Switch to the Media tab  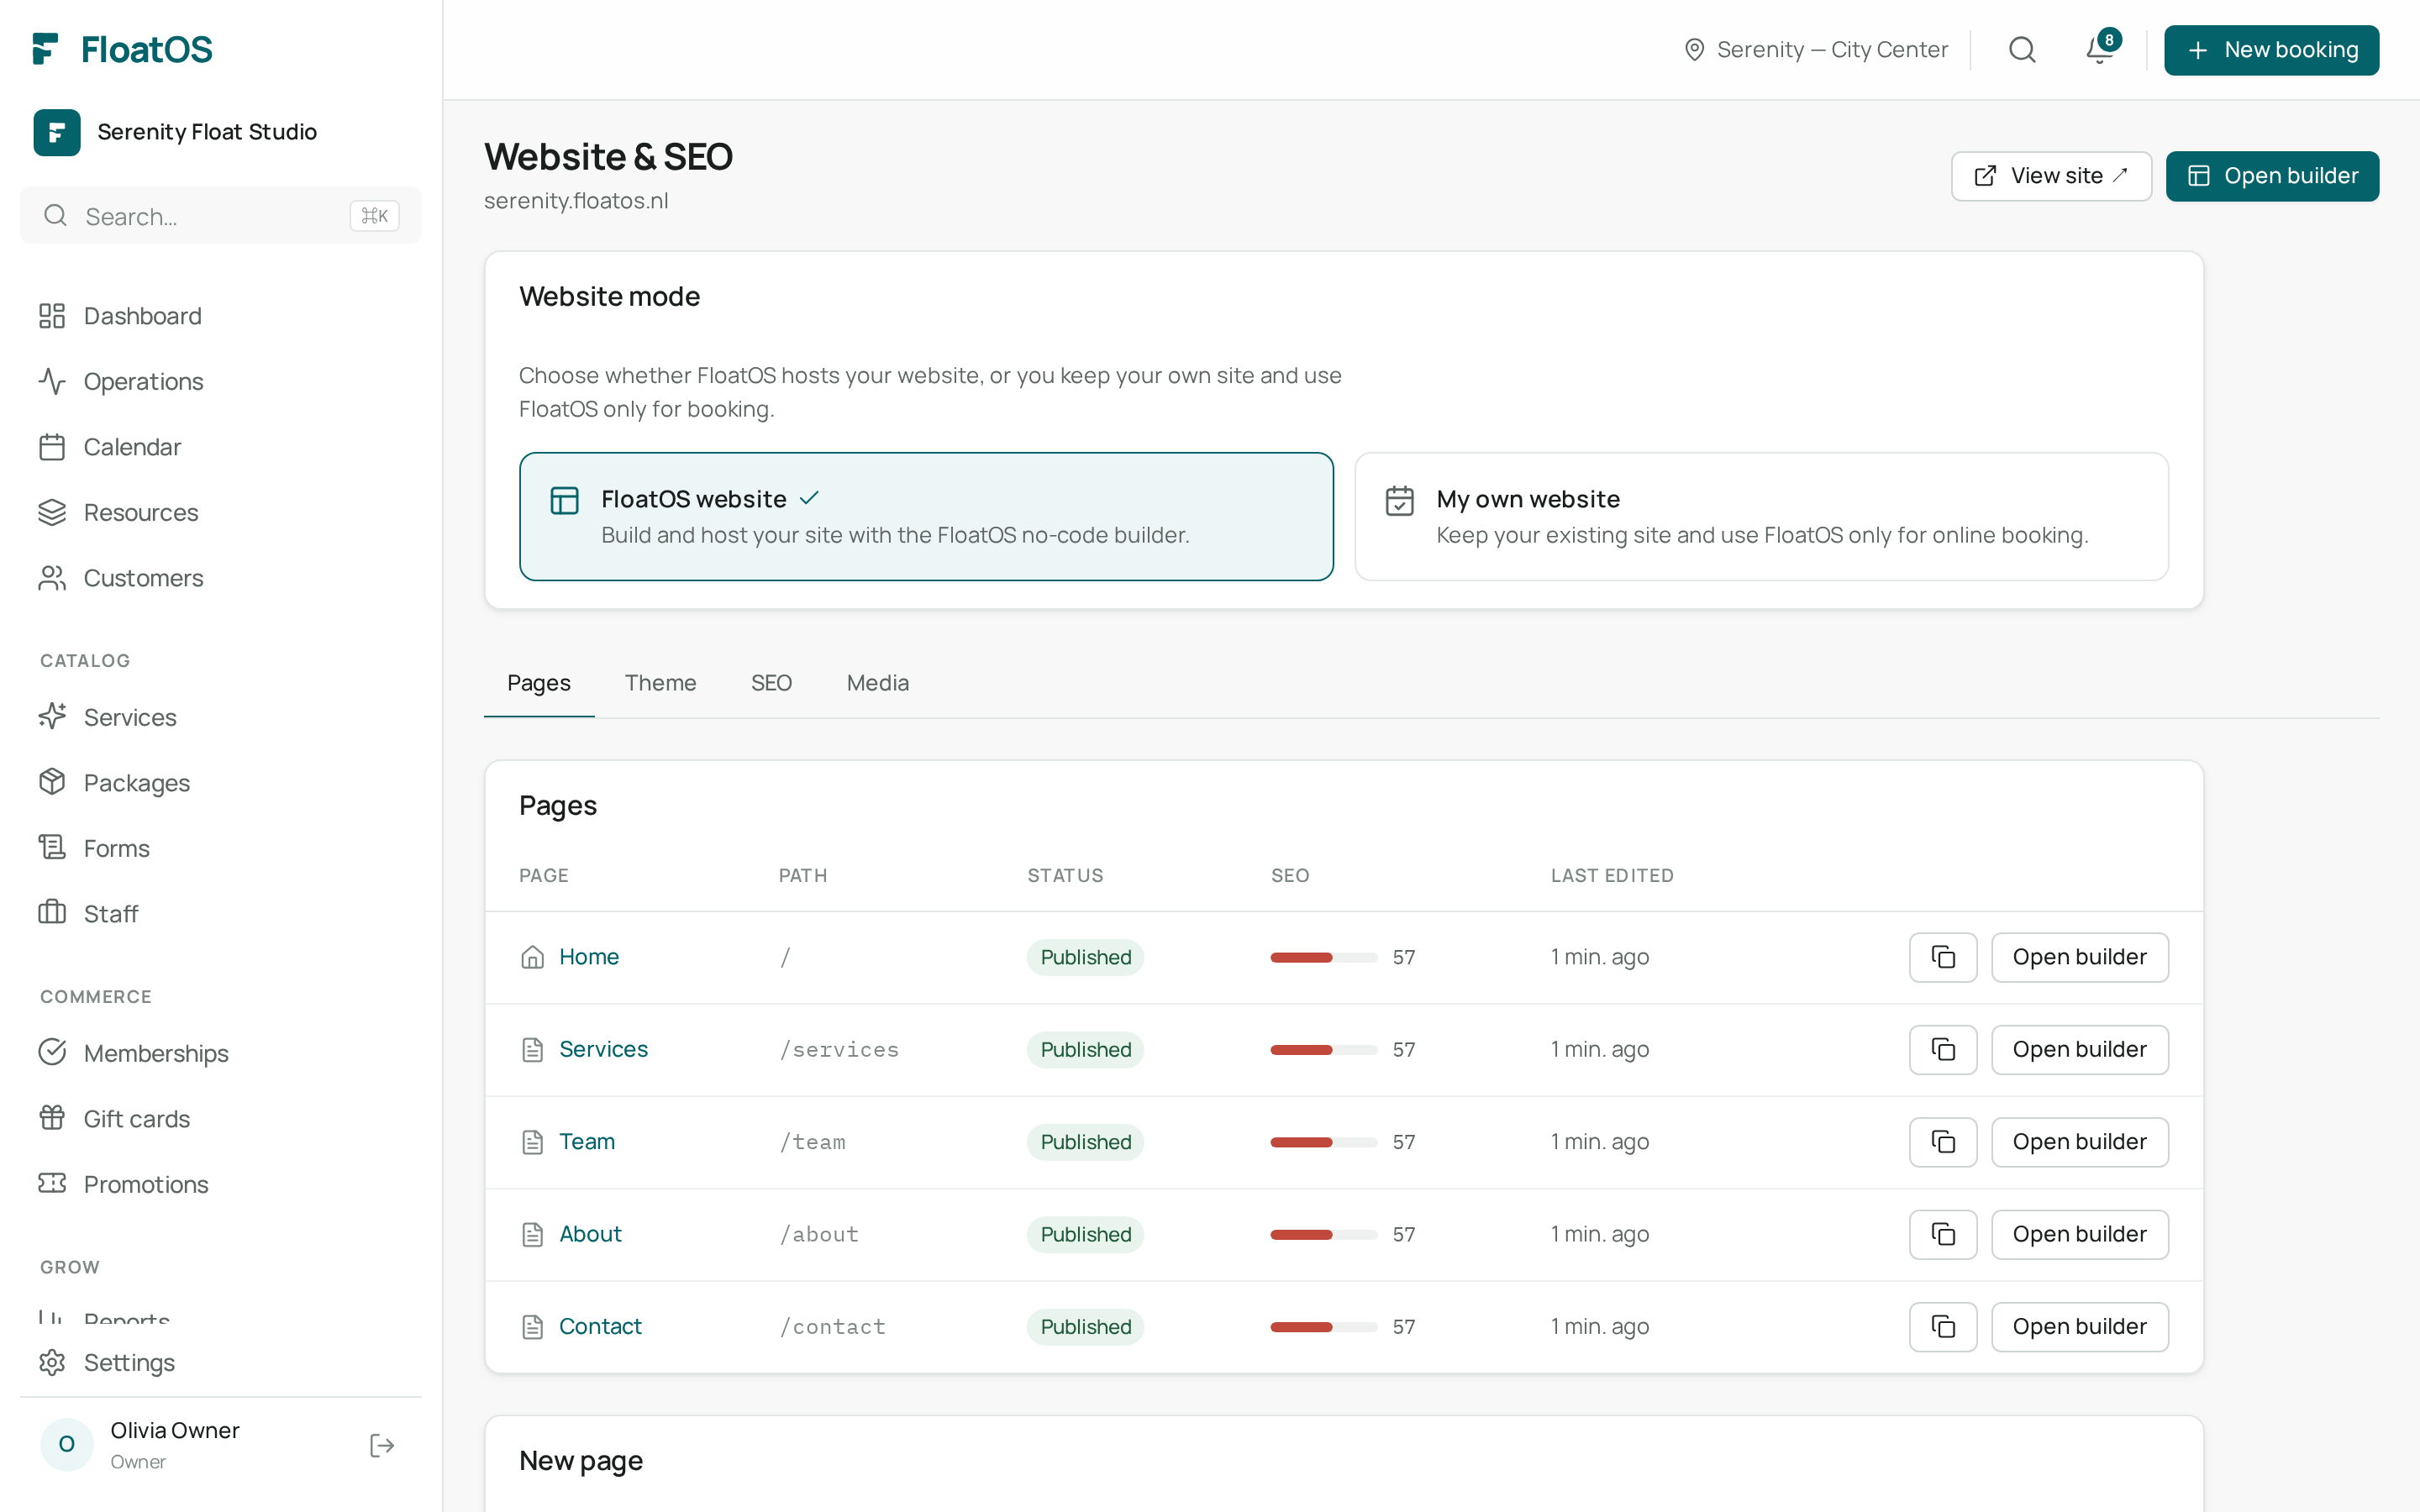click(877, 683)
